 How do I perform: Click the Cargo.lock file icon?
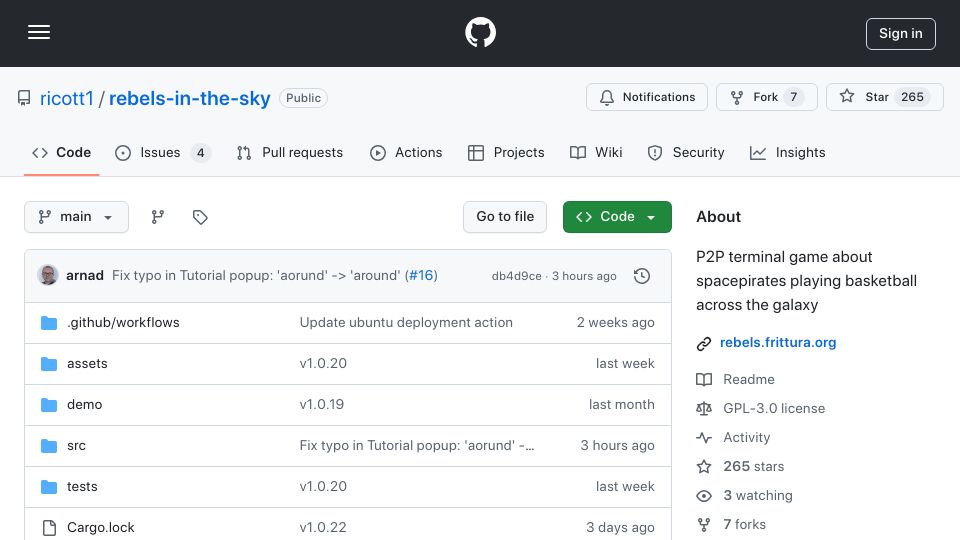pos(49,528)
